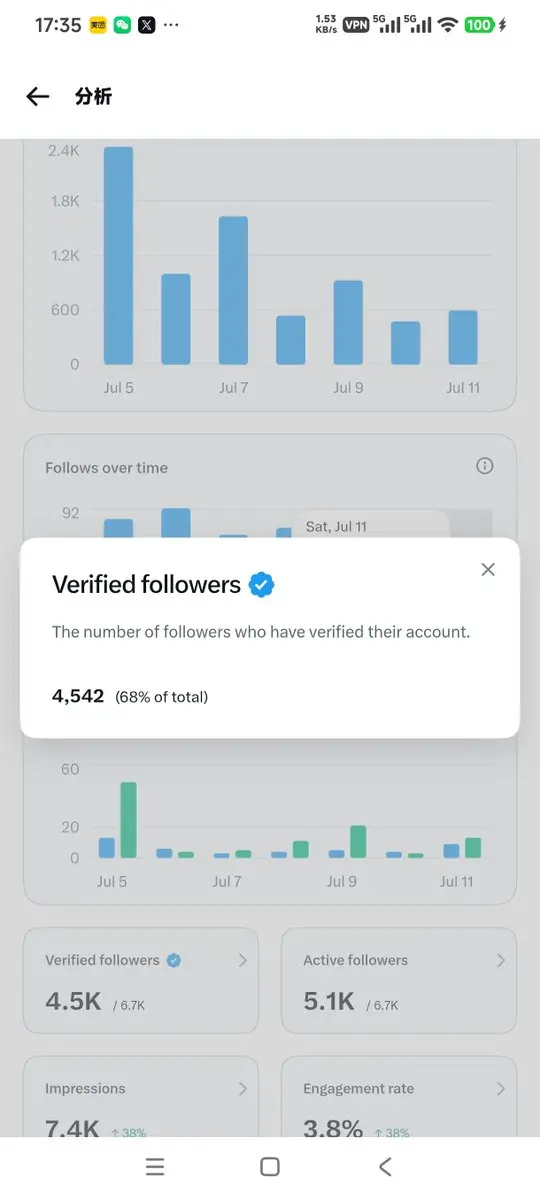The width and height of the screenshot is (540, 1200).
Task: Select the tallest Jul 5 blue bar
Action: [118, 256]
